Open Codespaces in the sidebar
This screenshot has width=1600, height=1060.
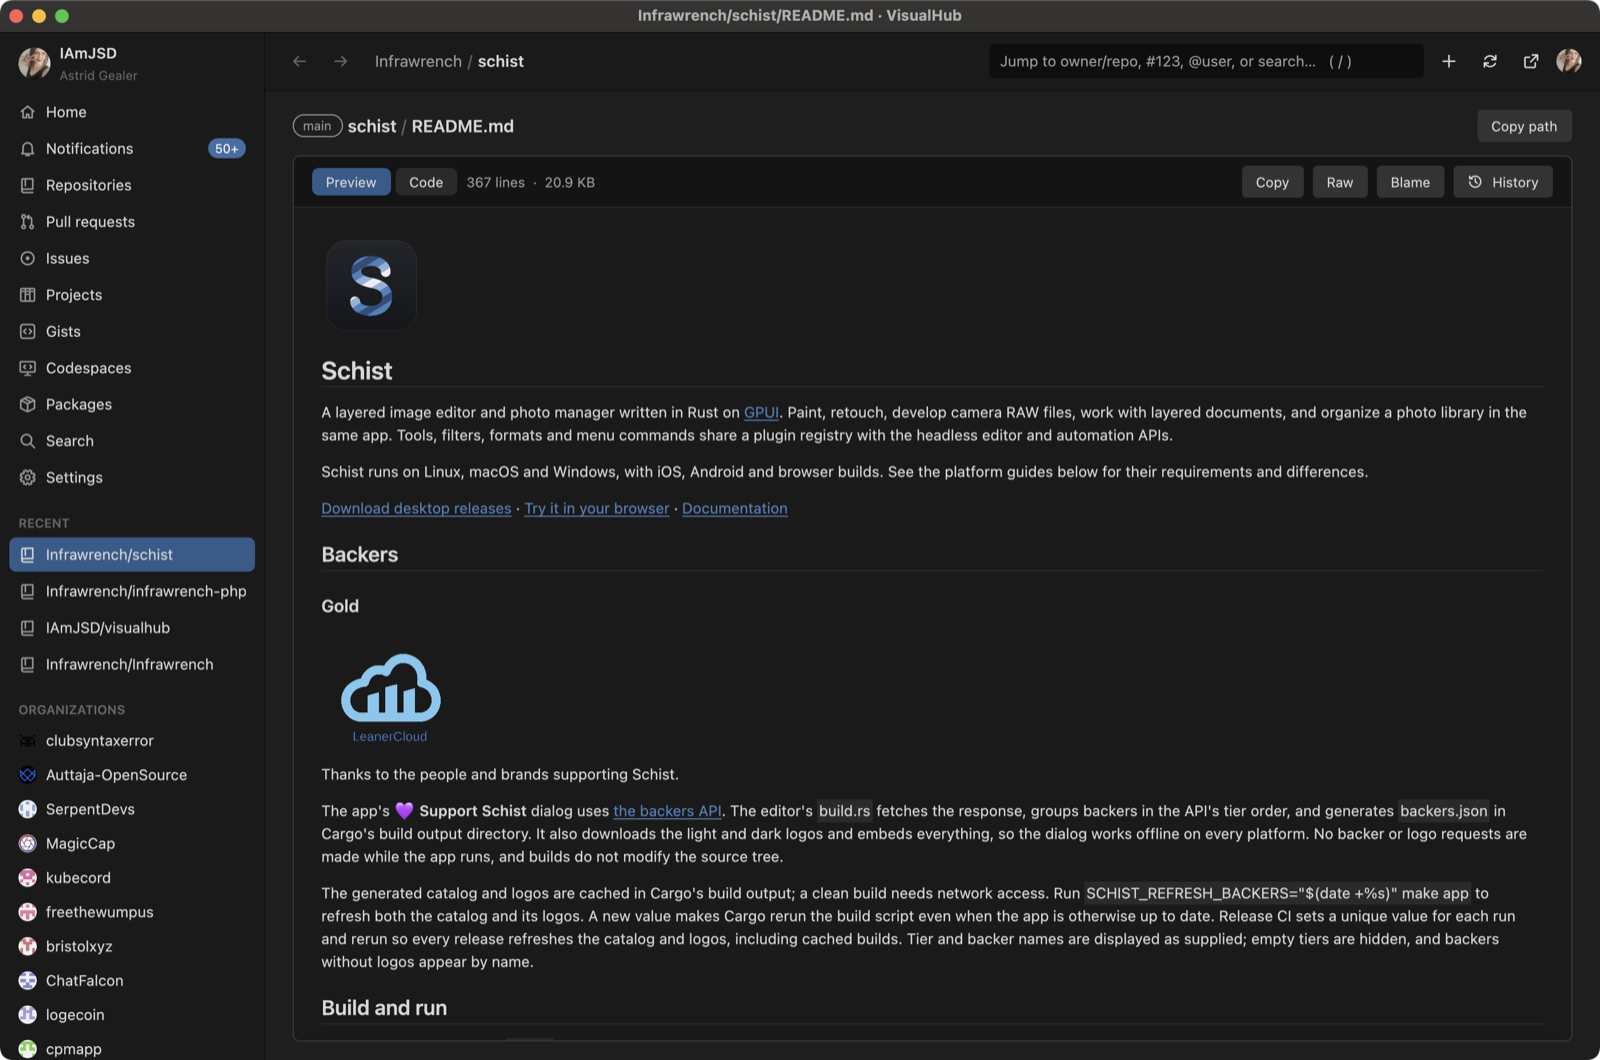(132, 368)
